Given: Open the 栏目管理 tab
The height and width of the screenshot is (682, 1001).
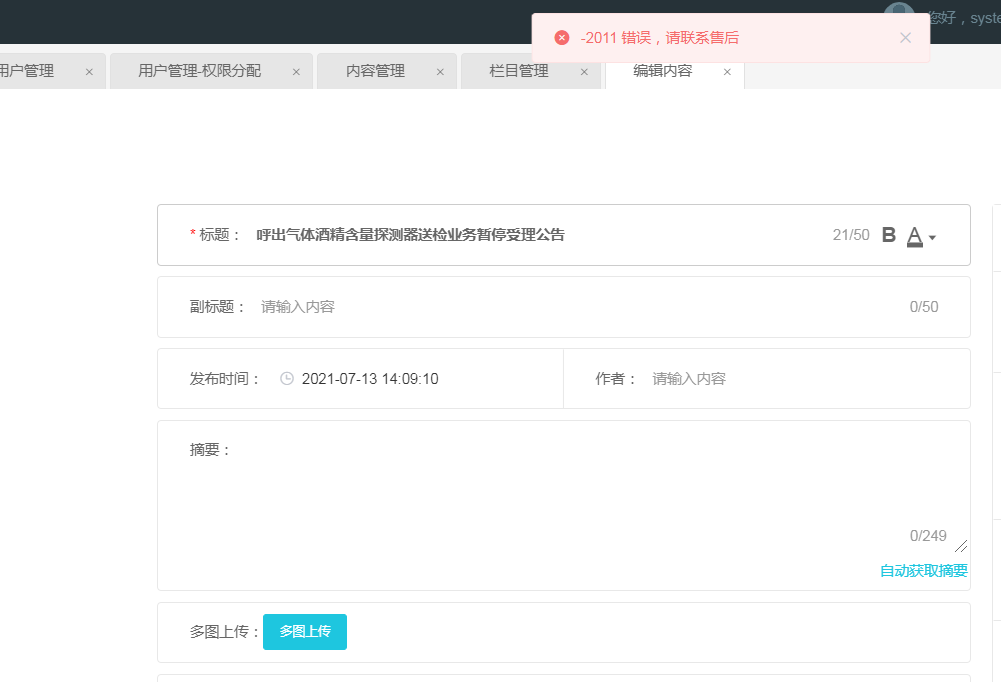Looking at the screenshot, I should pyautogui.click(x=519, y=71).
